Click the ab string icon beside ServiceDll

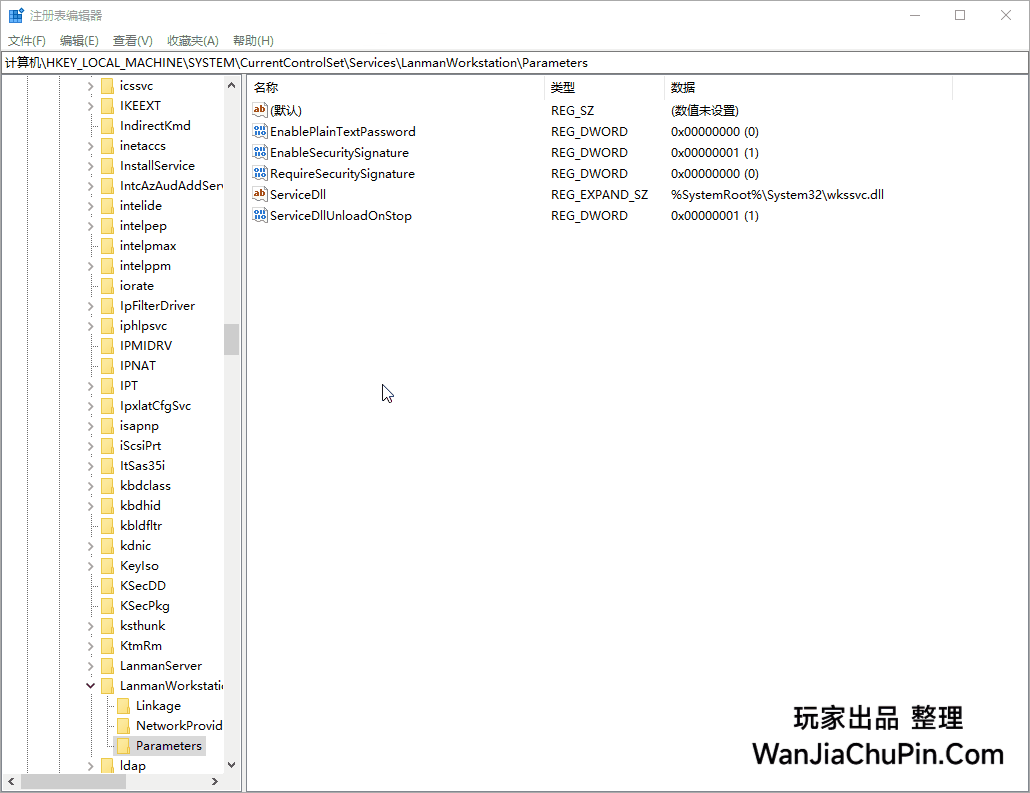(260, 194)
